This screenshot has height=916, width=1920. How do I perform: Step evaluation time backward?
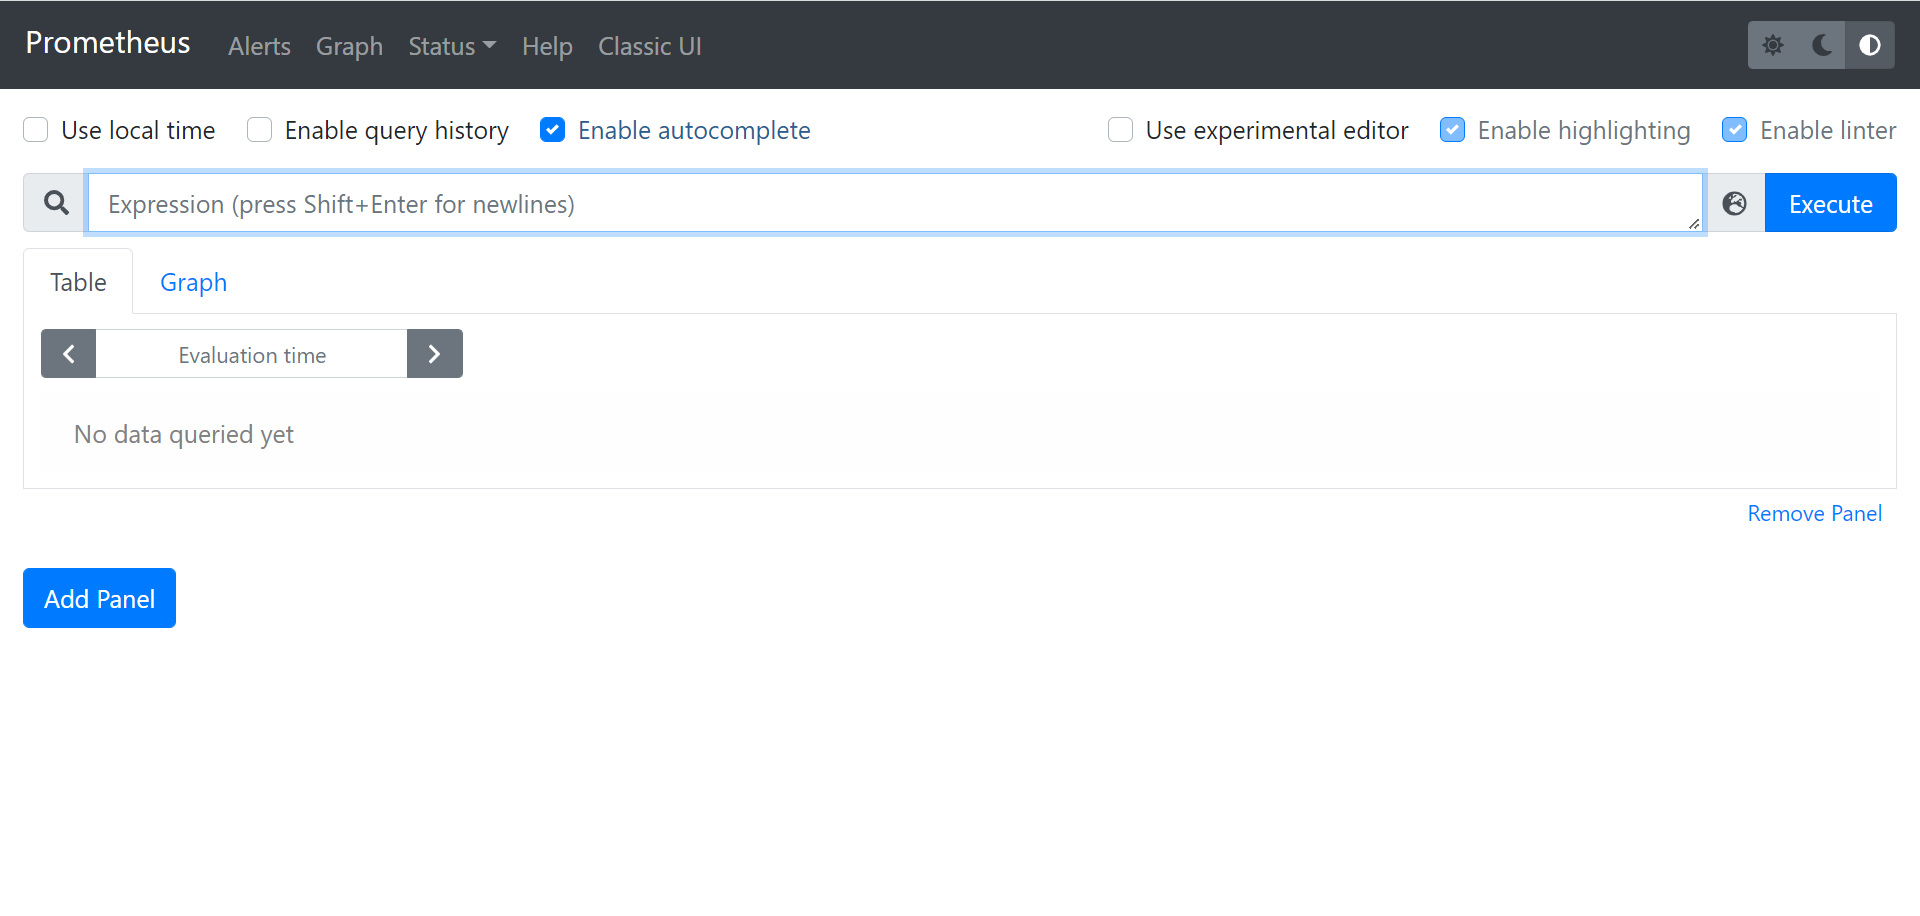coord(68,354)
